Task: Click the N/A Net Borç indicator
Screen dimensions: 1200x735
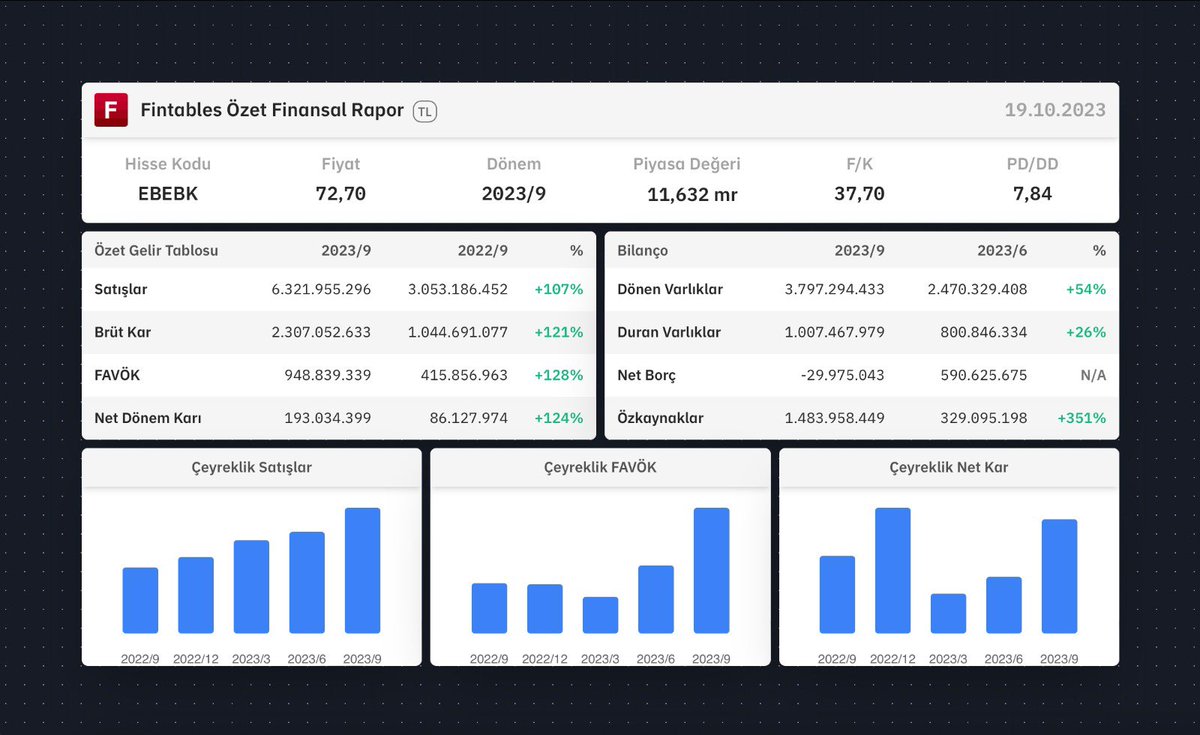Action: point(1093,375)
